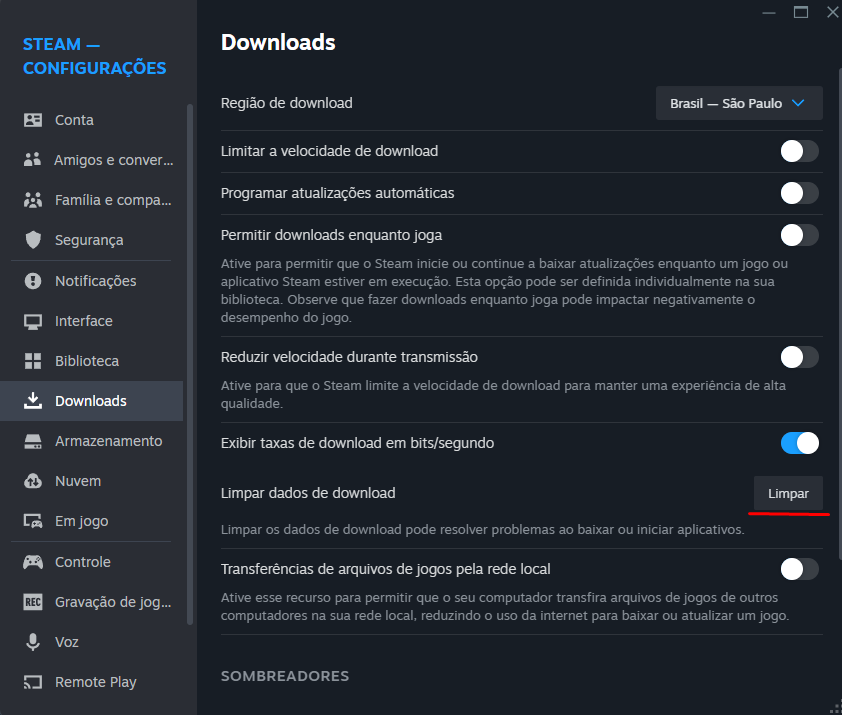Click the Amigos e conversas people icon
This screenshot has height=715, width=842.
[x=33, y=160]
